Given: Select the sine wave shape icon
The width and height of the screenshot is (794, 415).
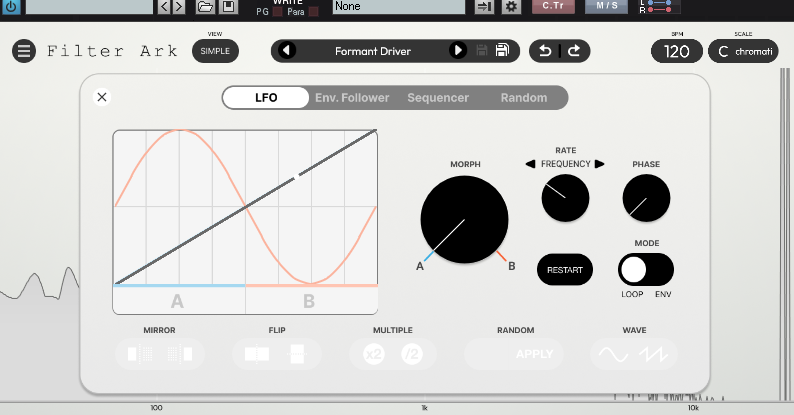Looking at the screenshot, I should 612,355.
